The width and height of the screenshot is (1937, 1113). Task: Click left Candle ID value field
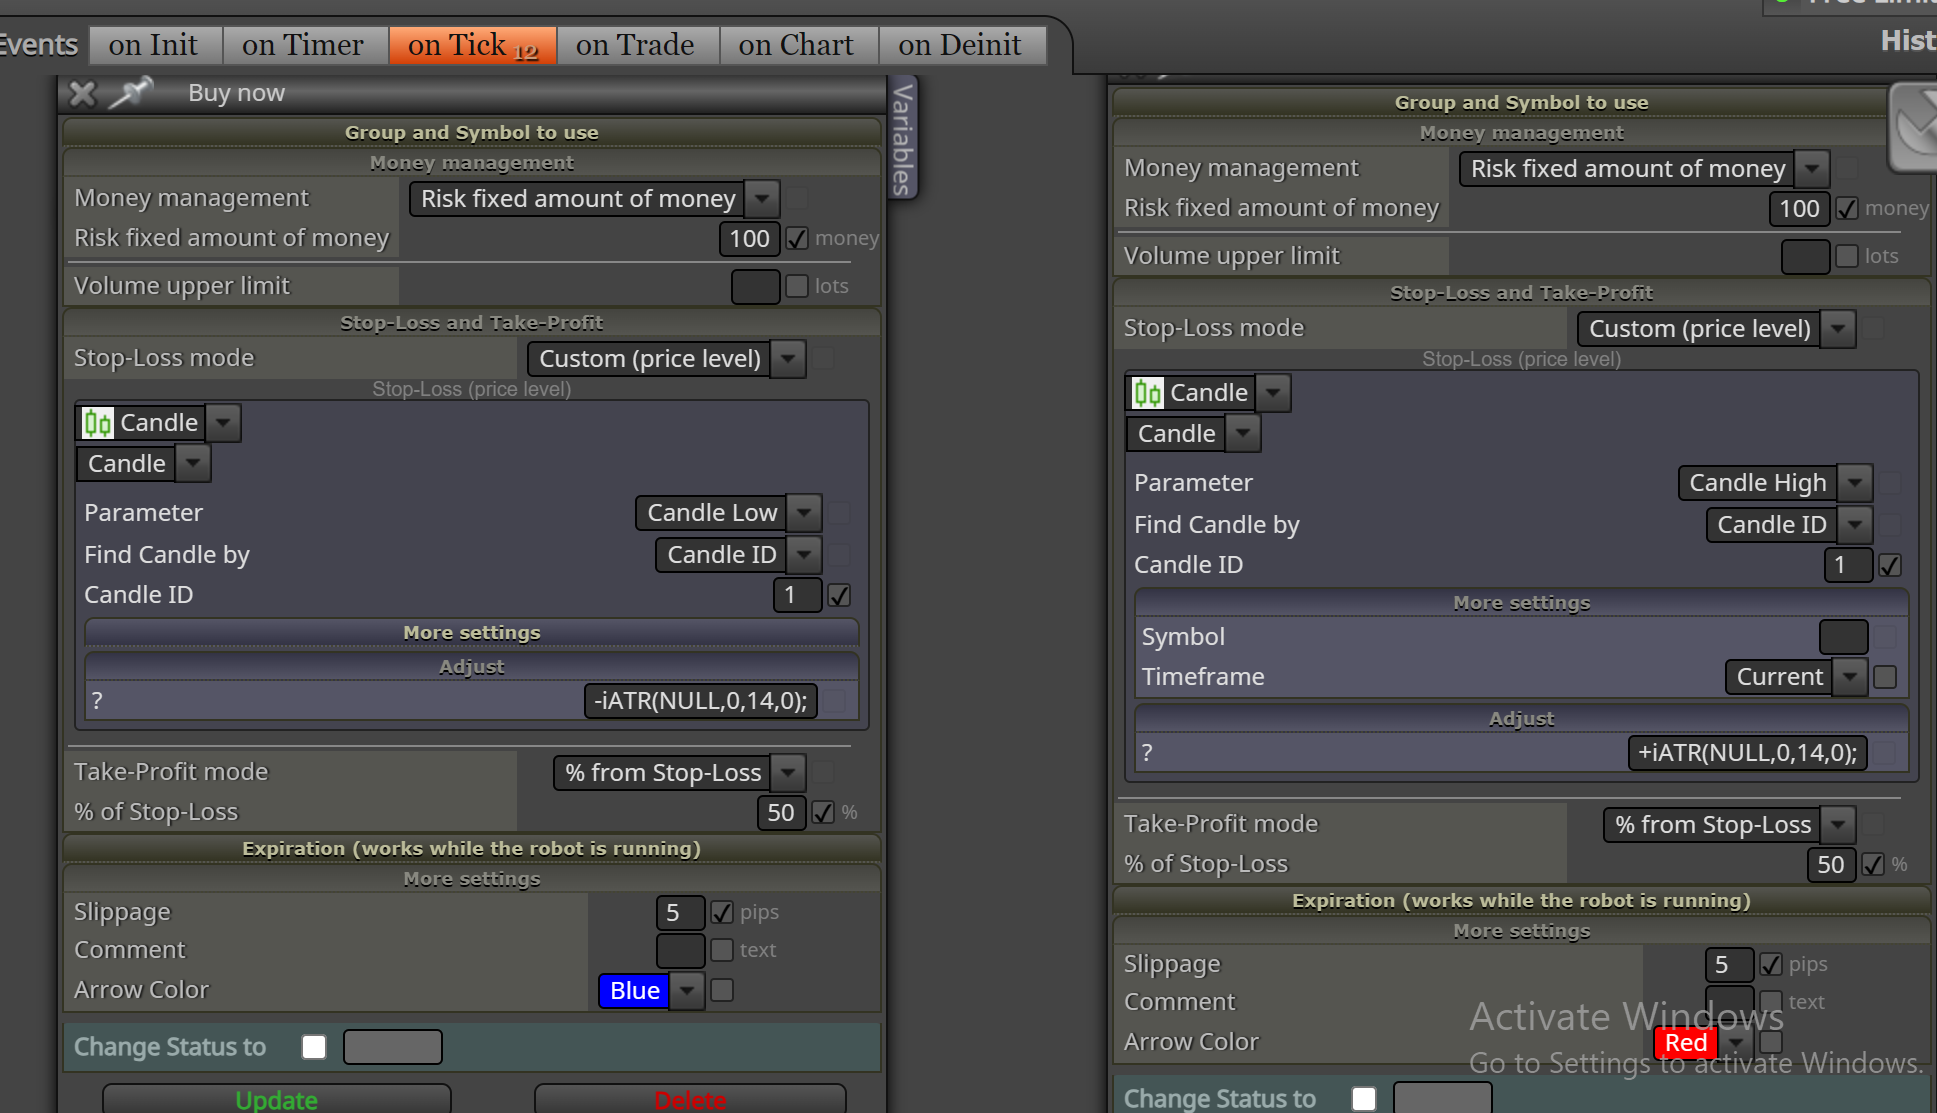coord(797,596)
